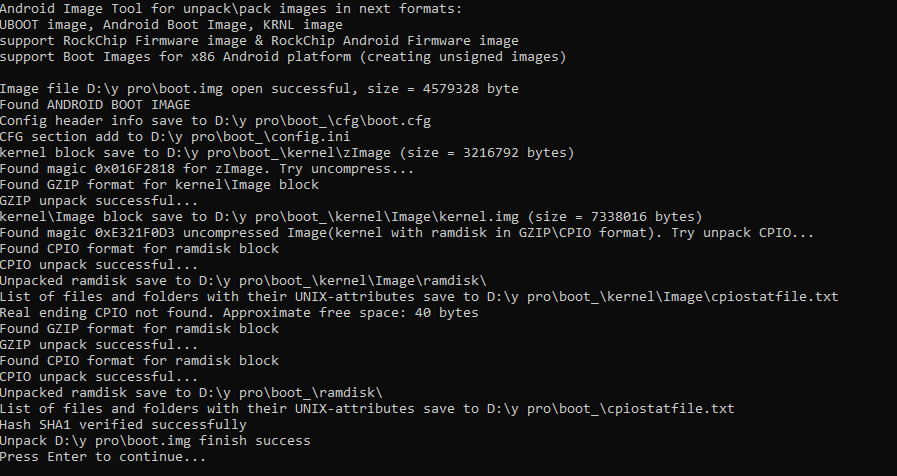Click the "boot.img finish success" line

(x=155, y=440)
